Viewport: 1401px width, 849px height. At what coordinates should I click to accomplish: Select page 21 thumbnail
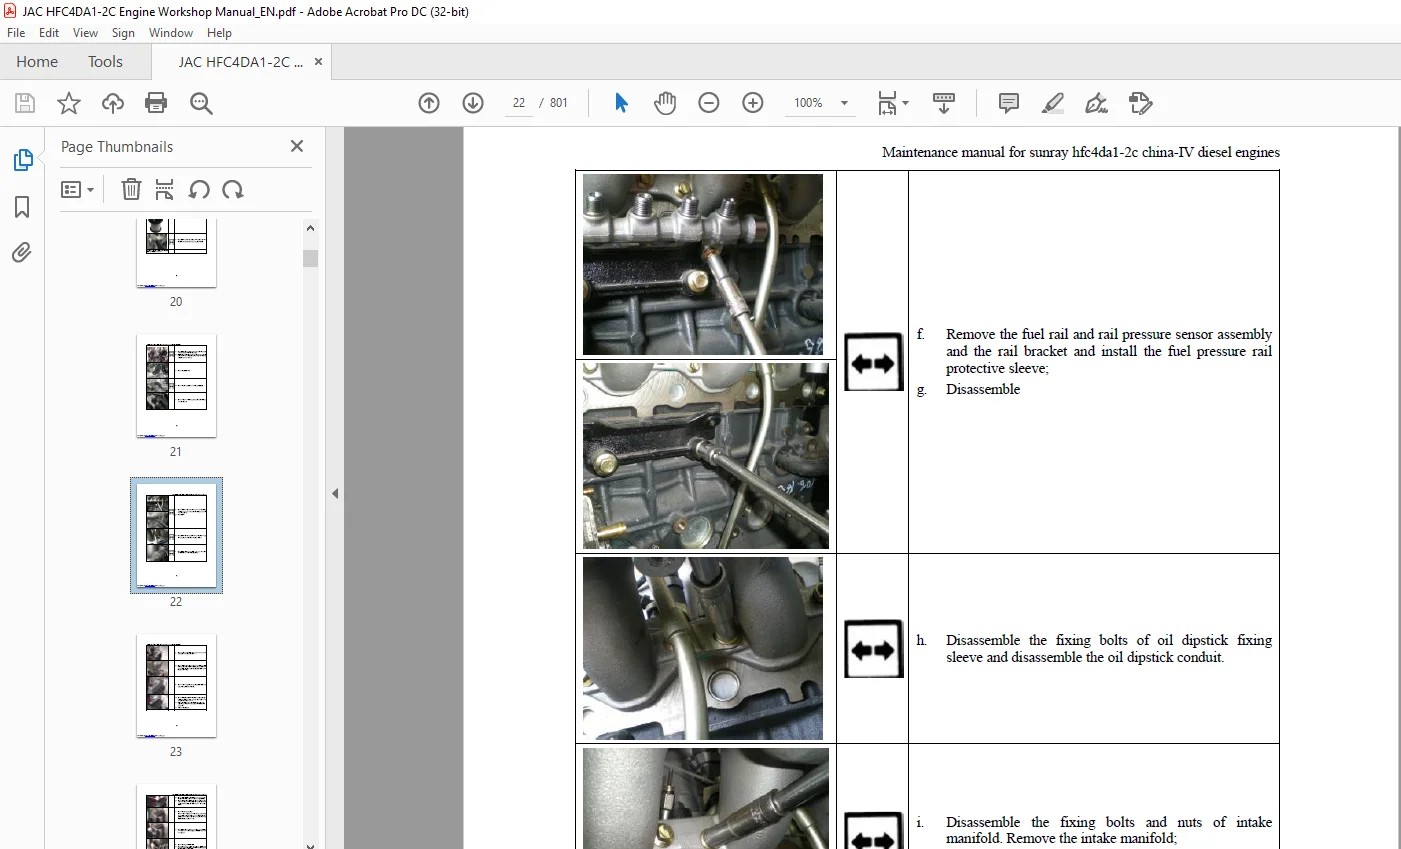[176, 386]
